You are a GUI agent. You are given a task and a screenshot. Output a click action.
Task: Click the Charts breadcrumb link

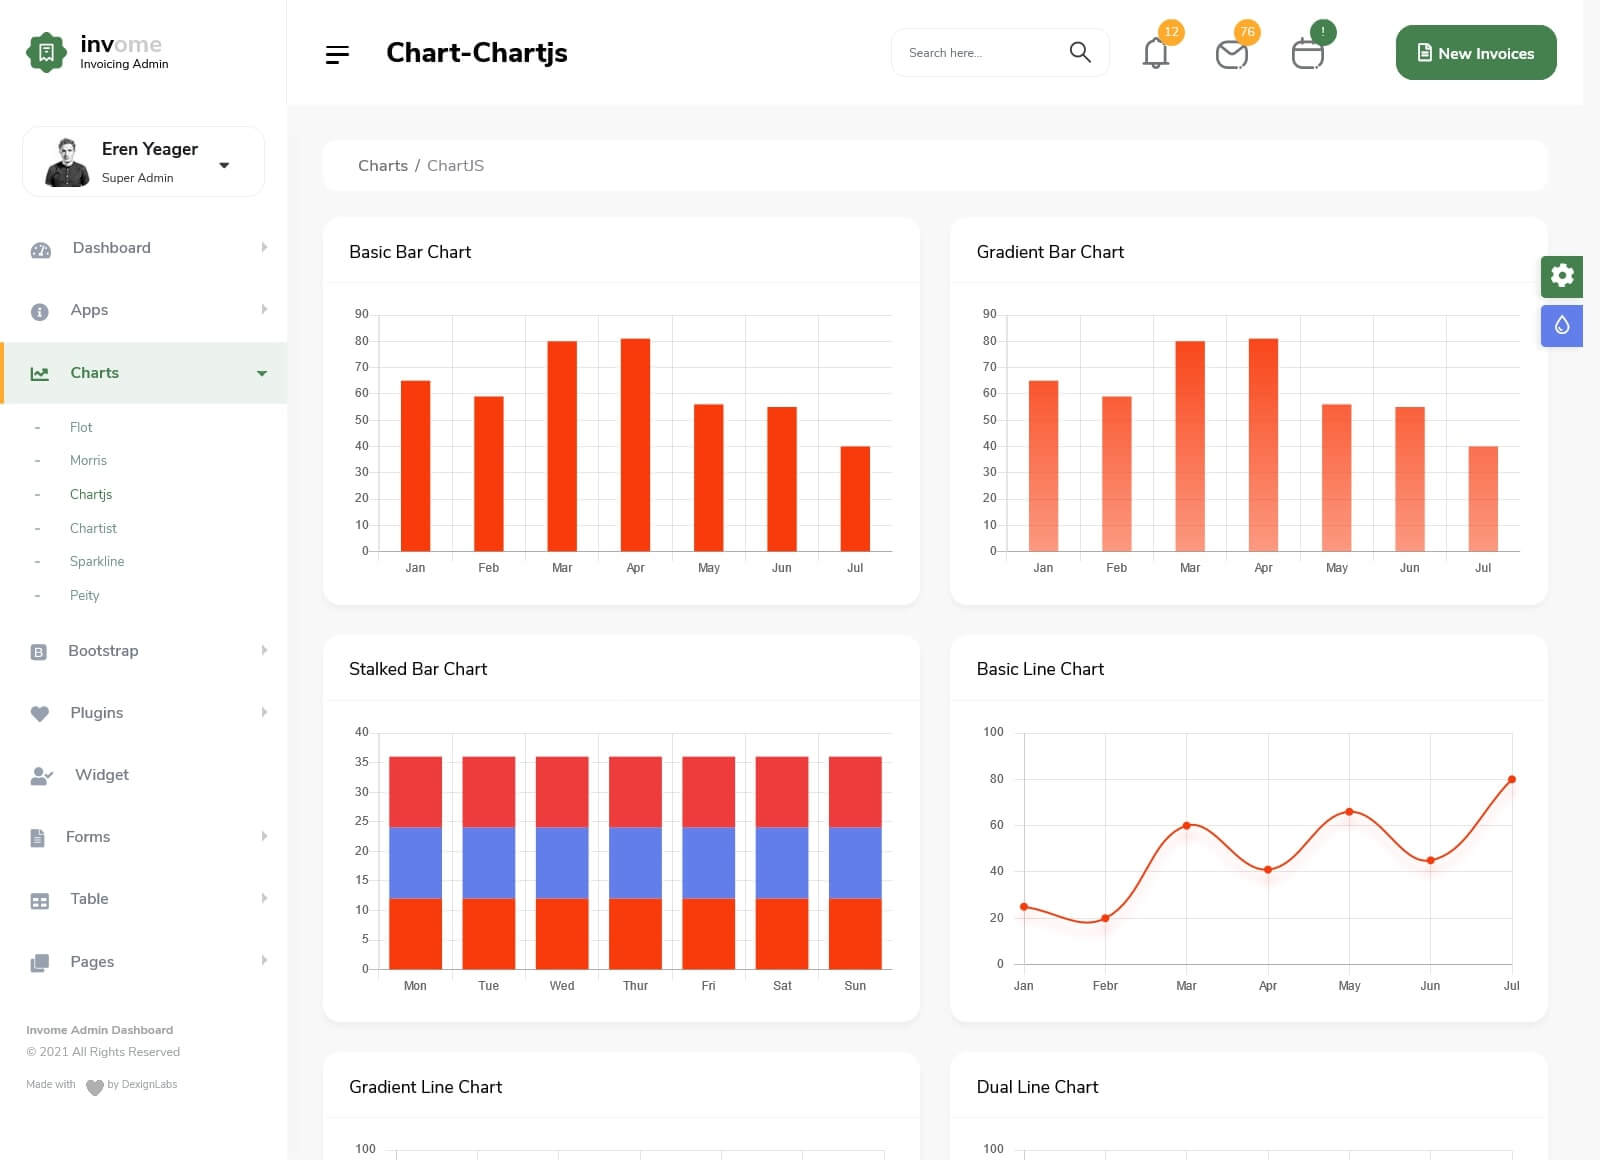(382, 166)
